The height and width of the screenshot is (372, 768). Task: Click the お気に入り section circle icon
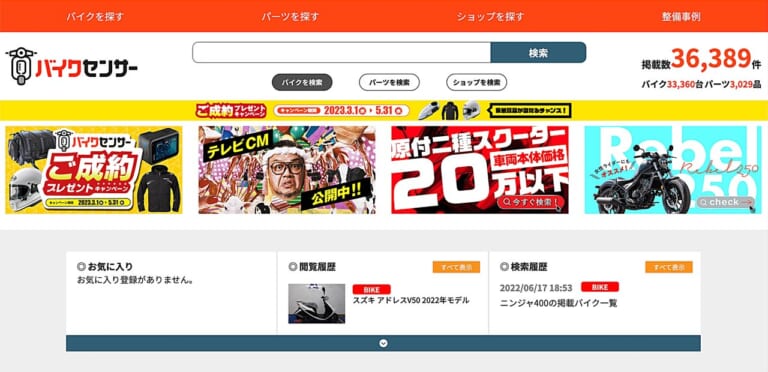click(81, 267)
